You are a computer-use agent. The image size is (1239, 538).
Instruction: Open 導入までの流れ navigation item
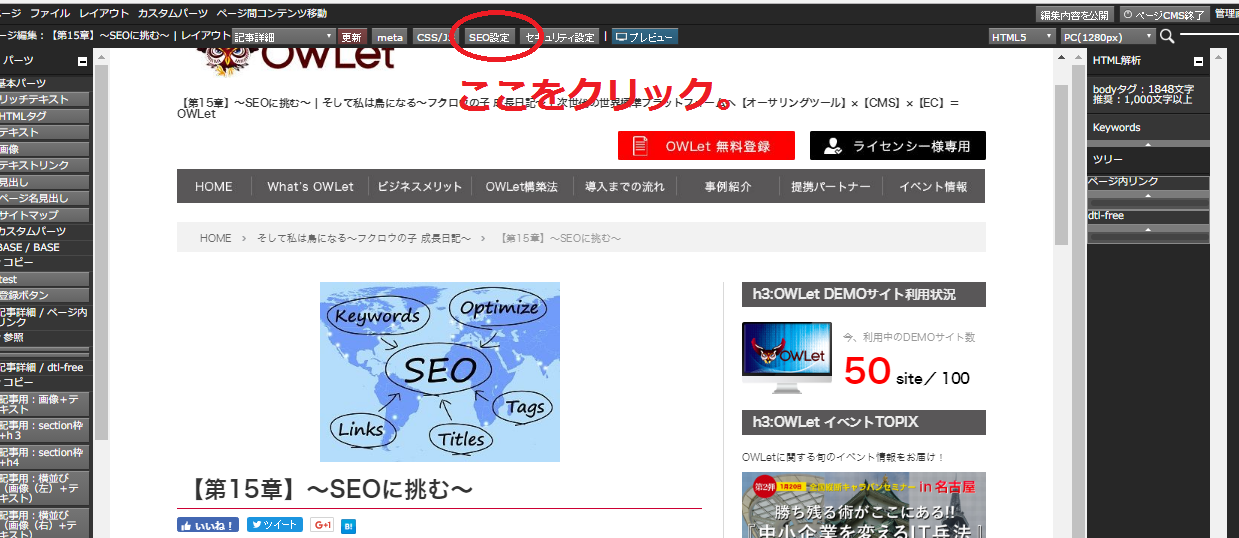[625, 186]
